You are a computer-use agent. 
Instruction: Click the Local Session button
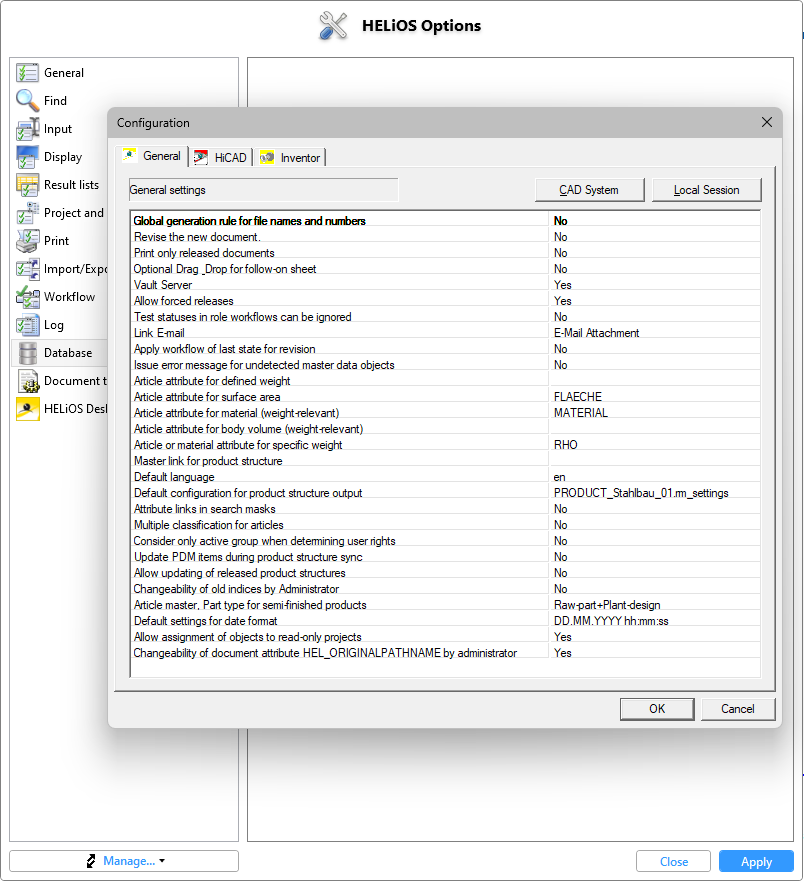pos(706,190)
